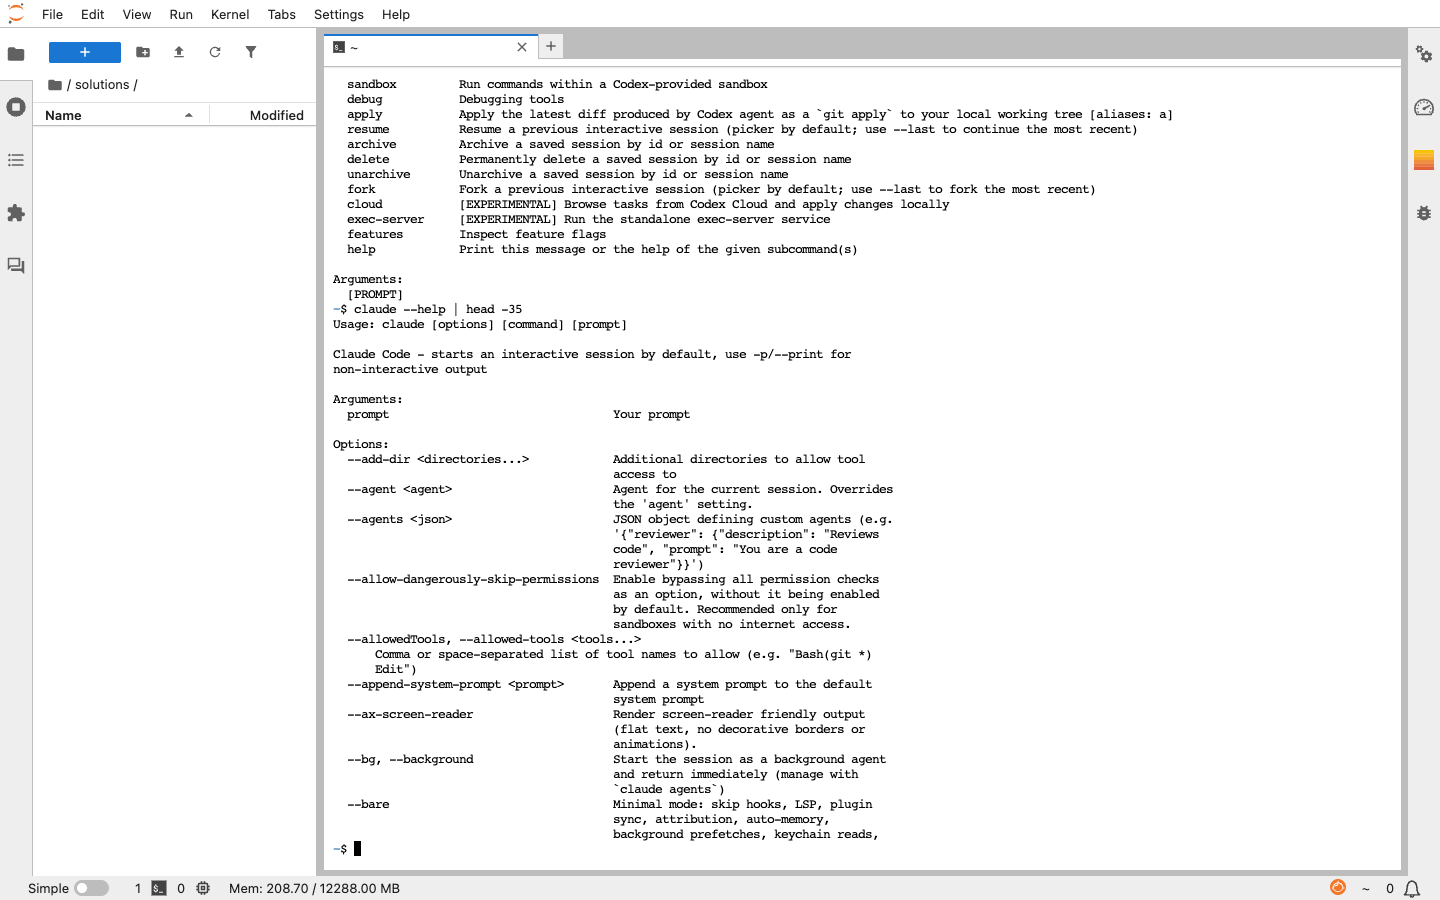Click the solutions breadcrumb link
This screenshot has height=900, width=1440.
coord(102,85)
